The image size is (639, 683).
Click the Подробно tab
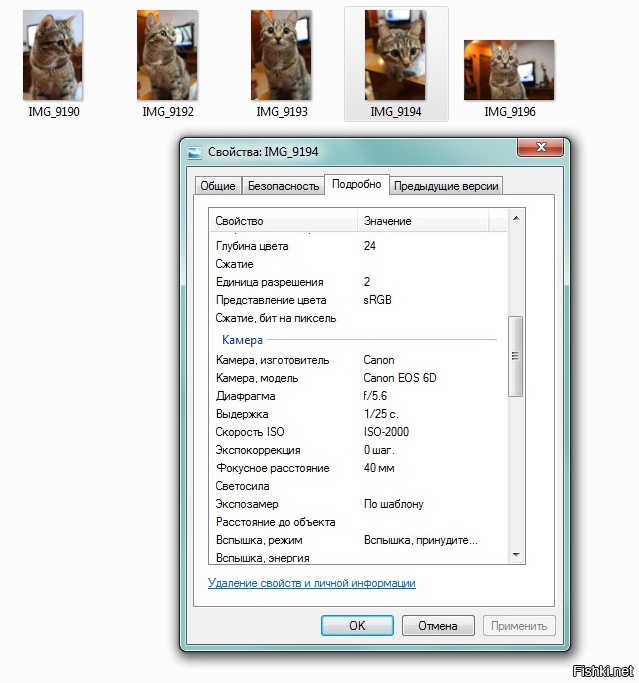(x=356, y=185)
